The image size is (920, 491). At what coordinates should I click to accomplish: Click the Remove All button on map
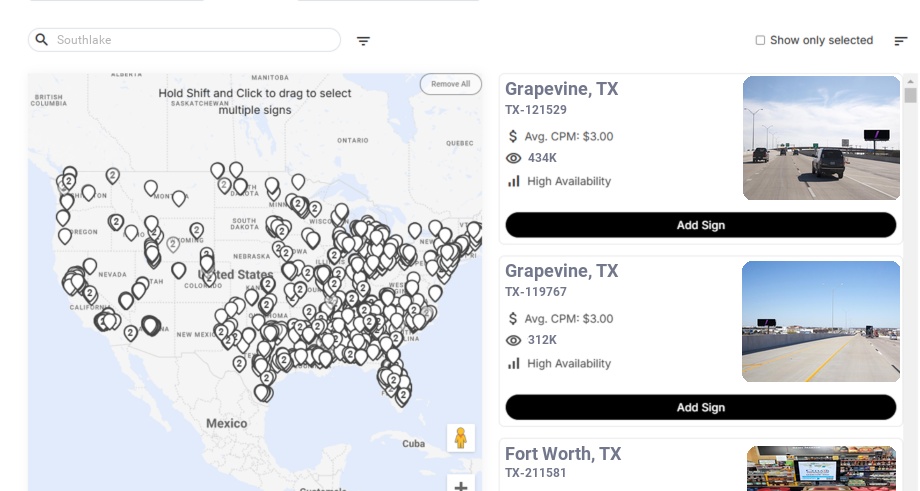[x=450, y=84]
